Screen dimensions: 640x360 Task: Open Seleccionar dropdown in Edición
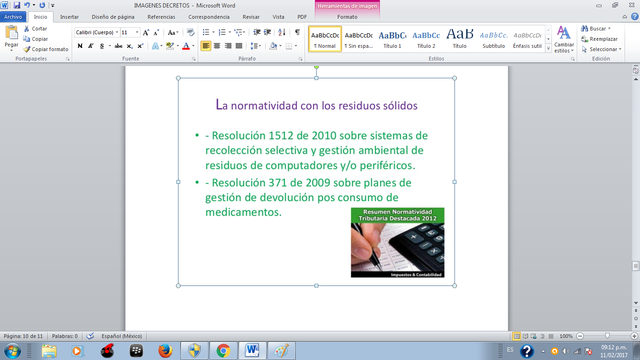(x=601, y=49)
